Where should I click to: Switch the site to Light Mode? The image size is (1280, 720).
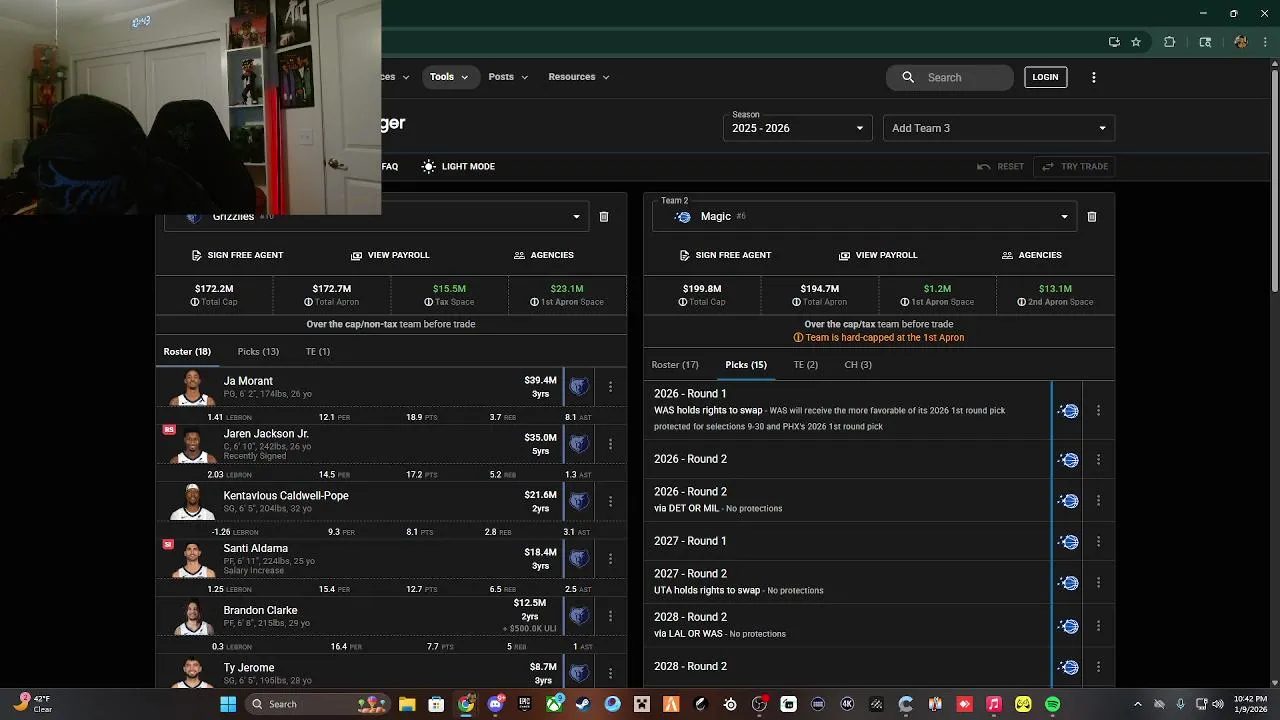click(459, 166)
